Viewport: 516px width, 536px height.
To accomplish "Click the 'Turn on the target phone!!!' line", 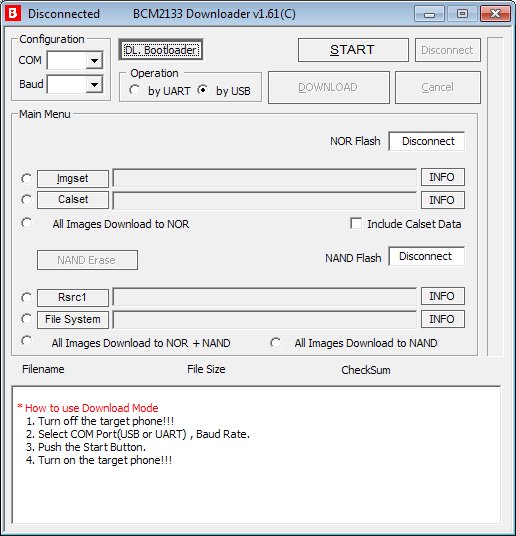I will click(105, 460).
